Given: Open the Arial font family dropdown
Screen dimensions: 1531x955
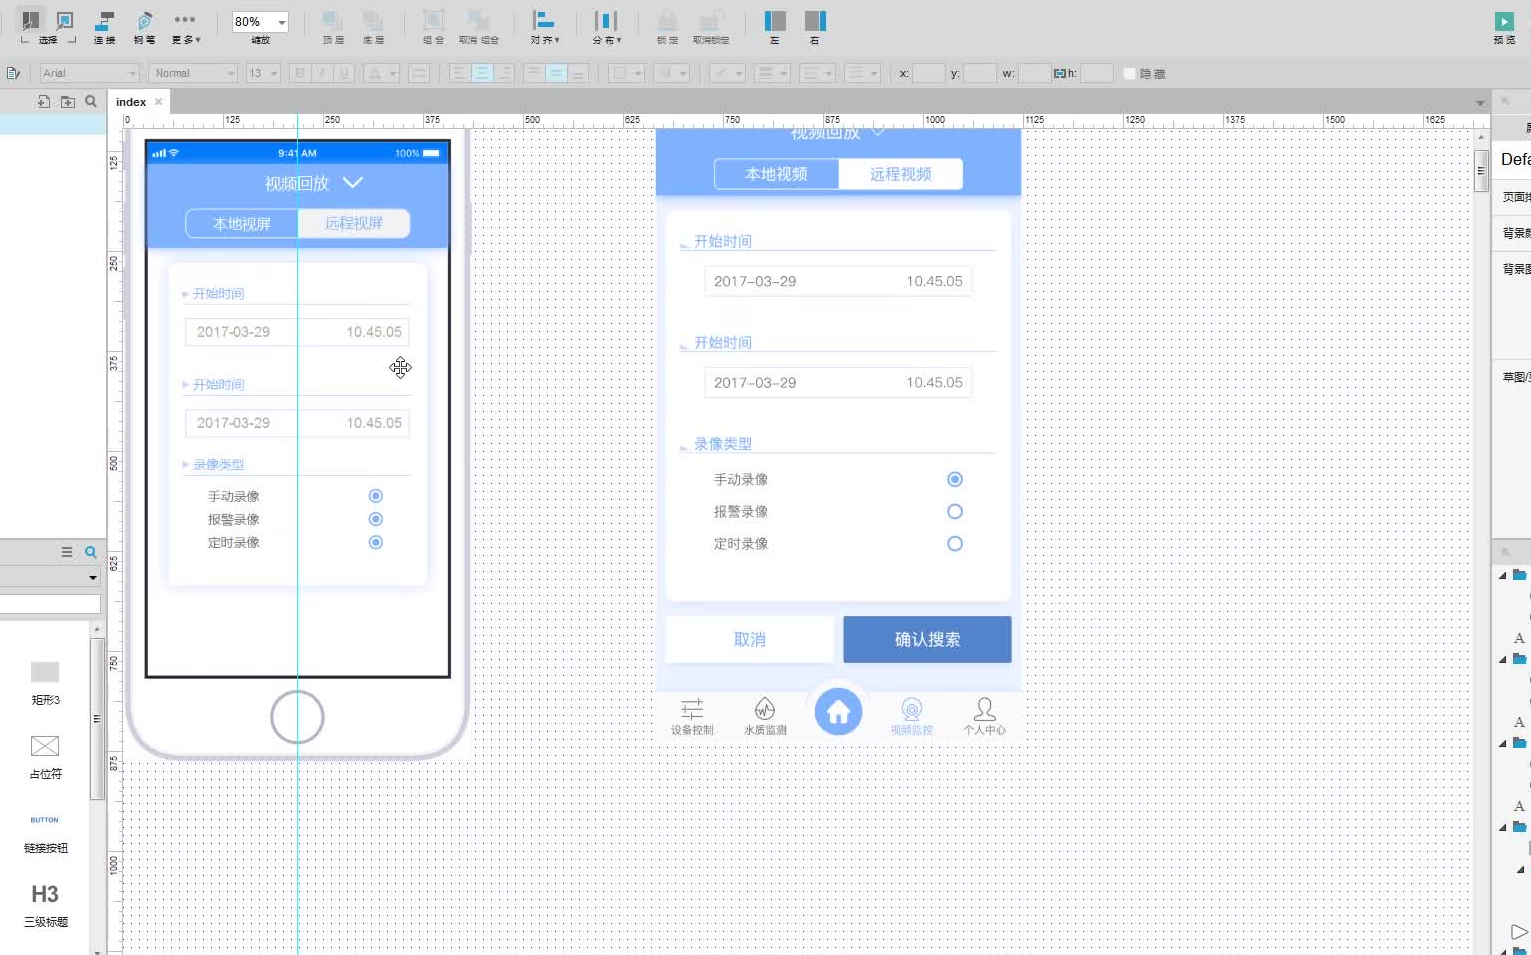Looking at the screenshot, I should click(x=89, y=73).
